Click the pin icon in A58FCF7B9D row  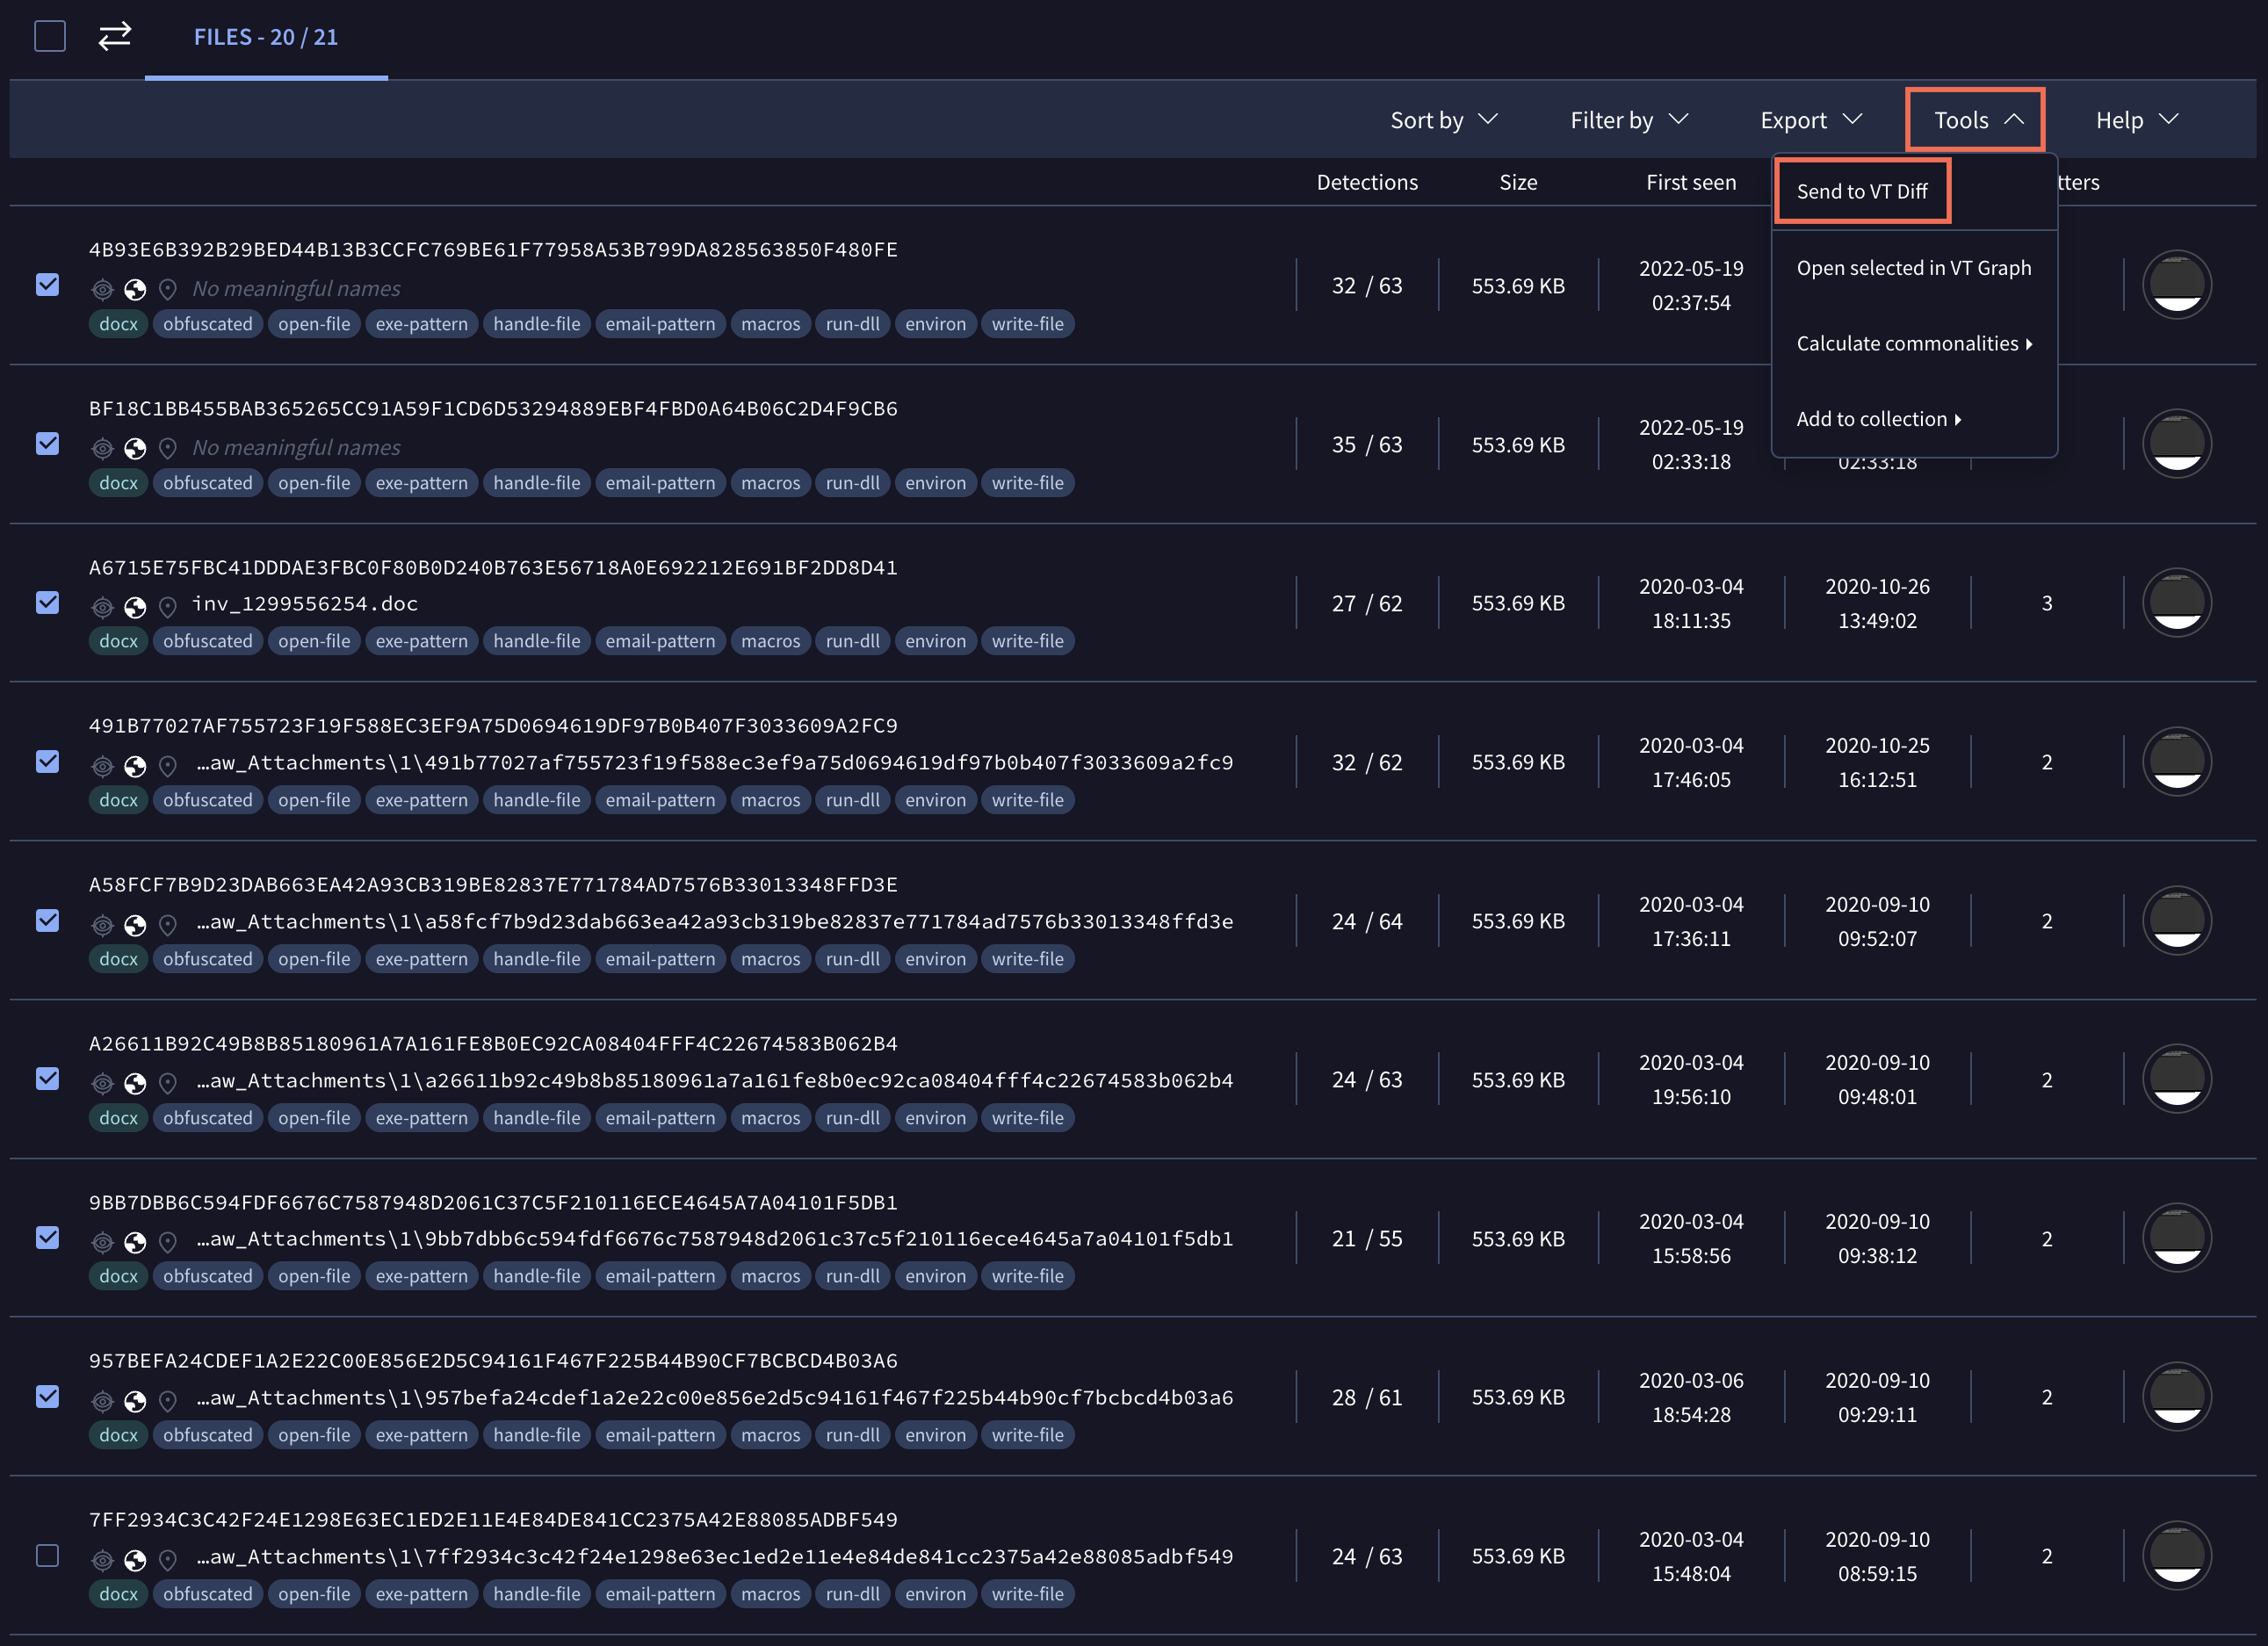[168, 925]
